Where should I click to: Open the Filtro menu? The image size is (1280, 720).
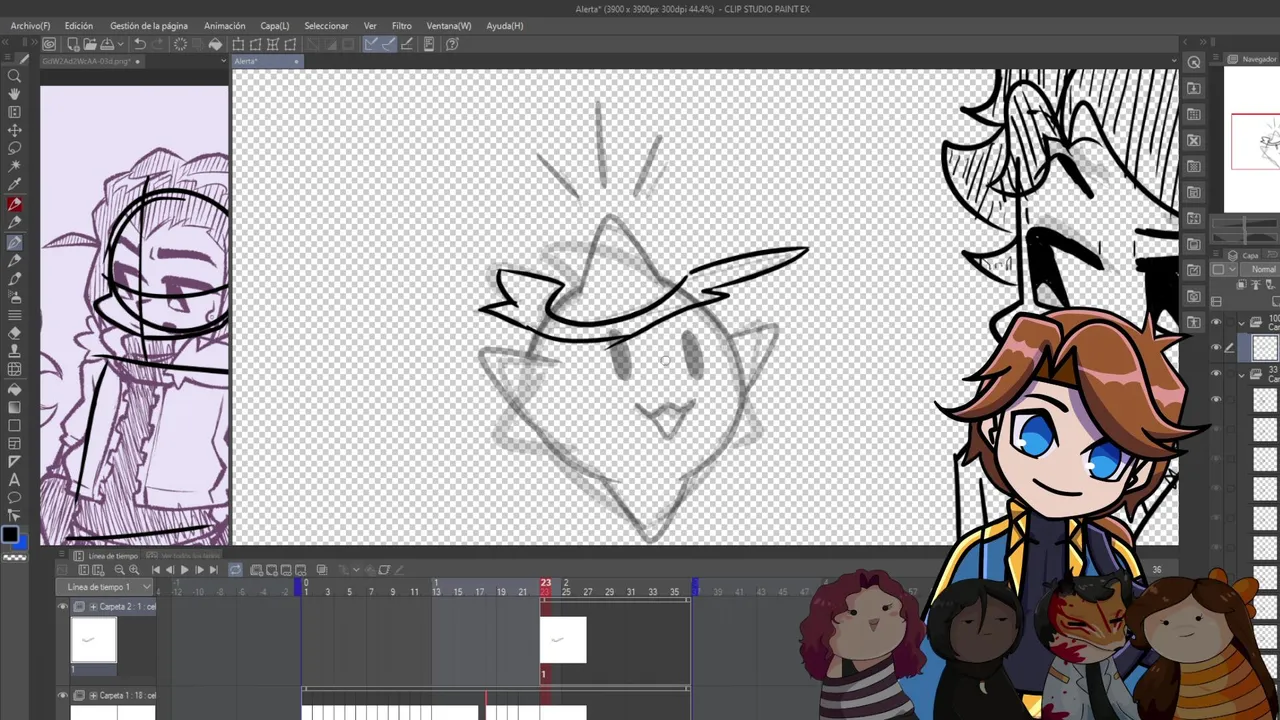click(401, 26)
